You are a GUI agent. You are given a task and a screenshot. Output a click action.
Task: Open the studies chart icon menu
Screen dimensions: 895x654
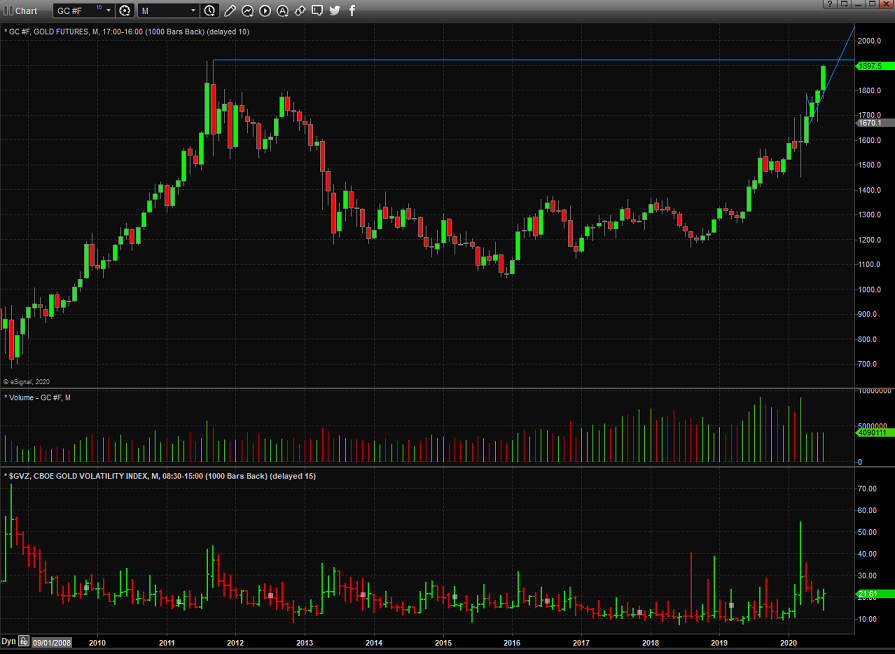pos(247,10)
